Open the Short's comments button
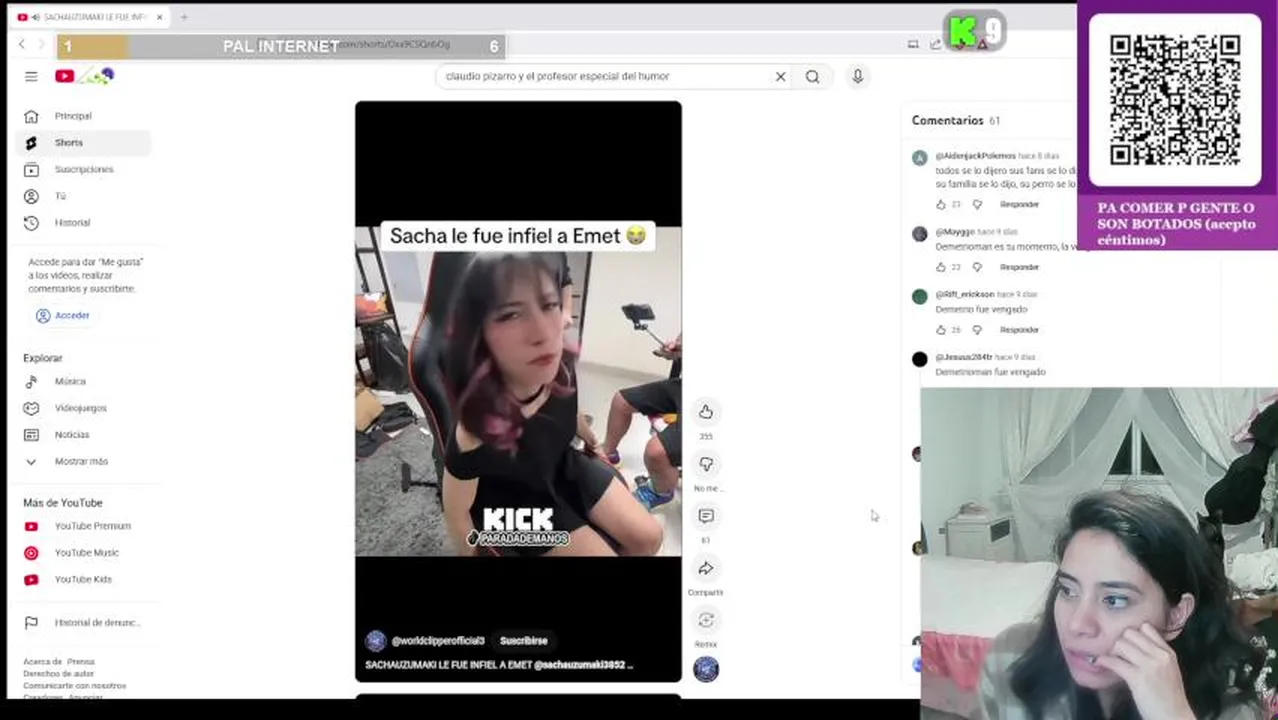The width and height of the screenshot is (1278, 720). point(706,516)
